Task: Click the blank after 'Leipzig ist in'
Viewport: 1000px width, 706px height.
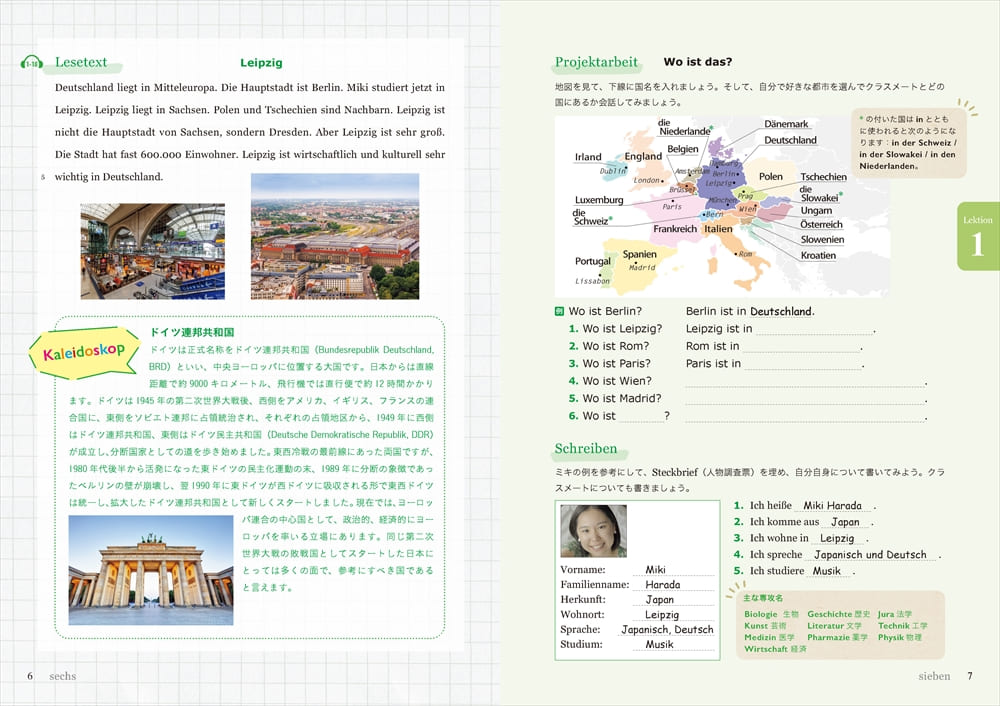Action: [x=814, y=329]
